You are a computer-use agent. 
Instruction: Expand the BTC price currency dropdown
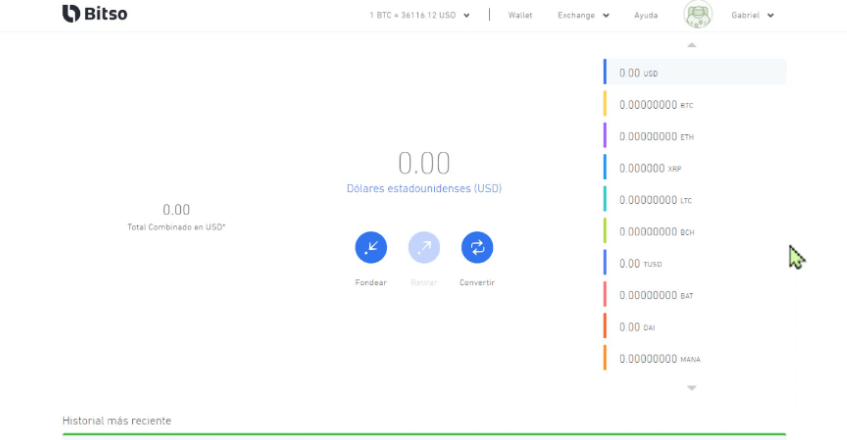(466, 16)
